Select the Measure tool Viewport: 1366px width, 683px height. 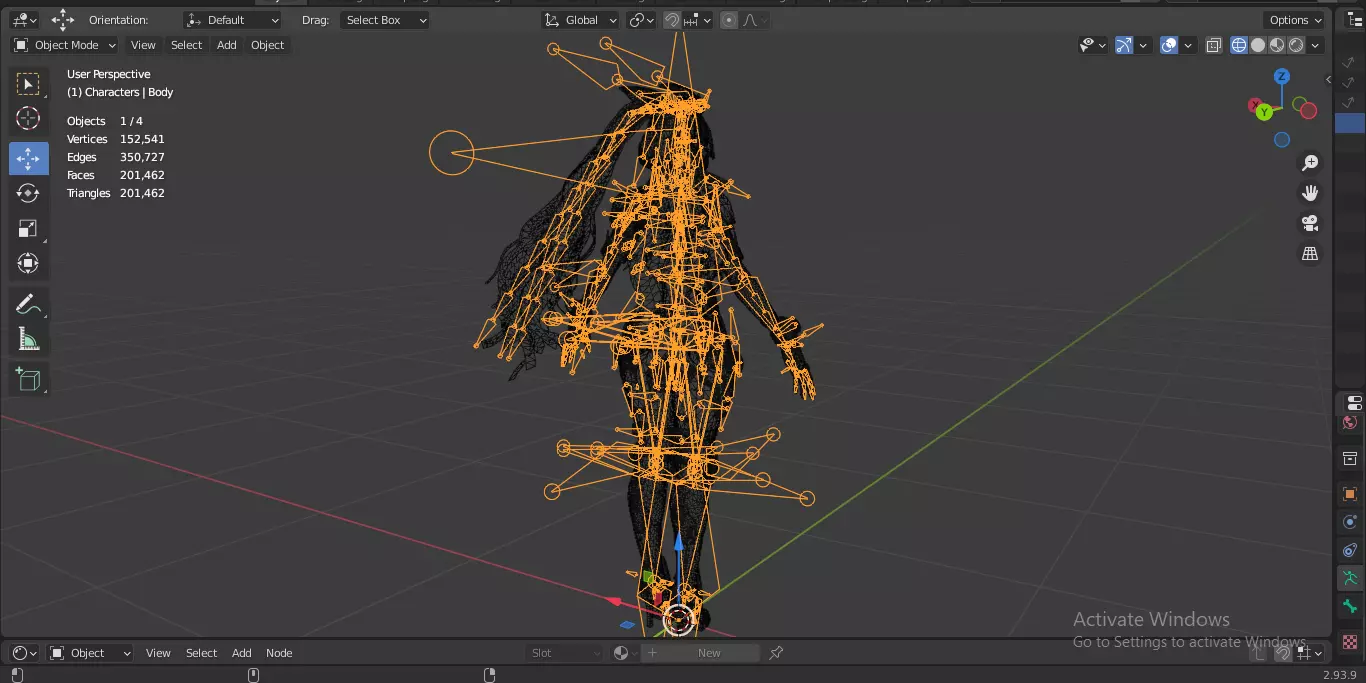pyautogui.click(x=29, y=340)
